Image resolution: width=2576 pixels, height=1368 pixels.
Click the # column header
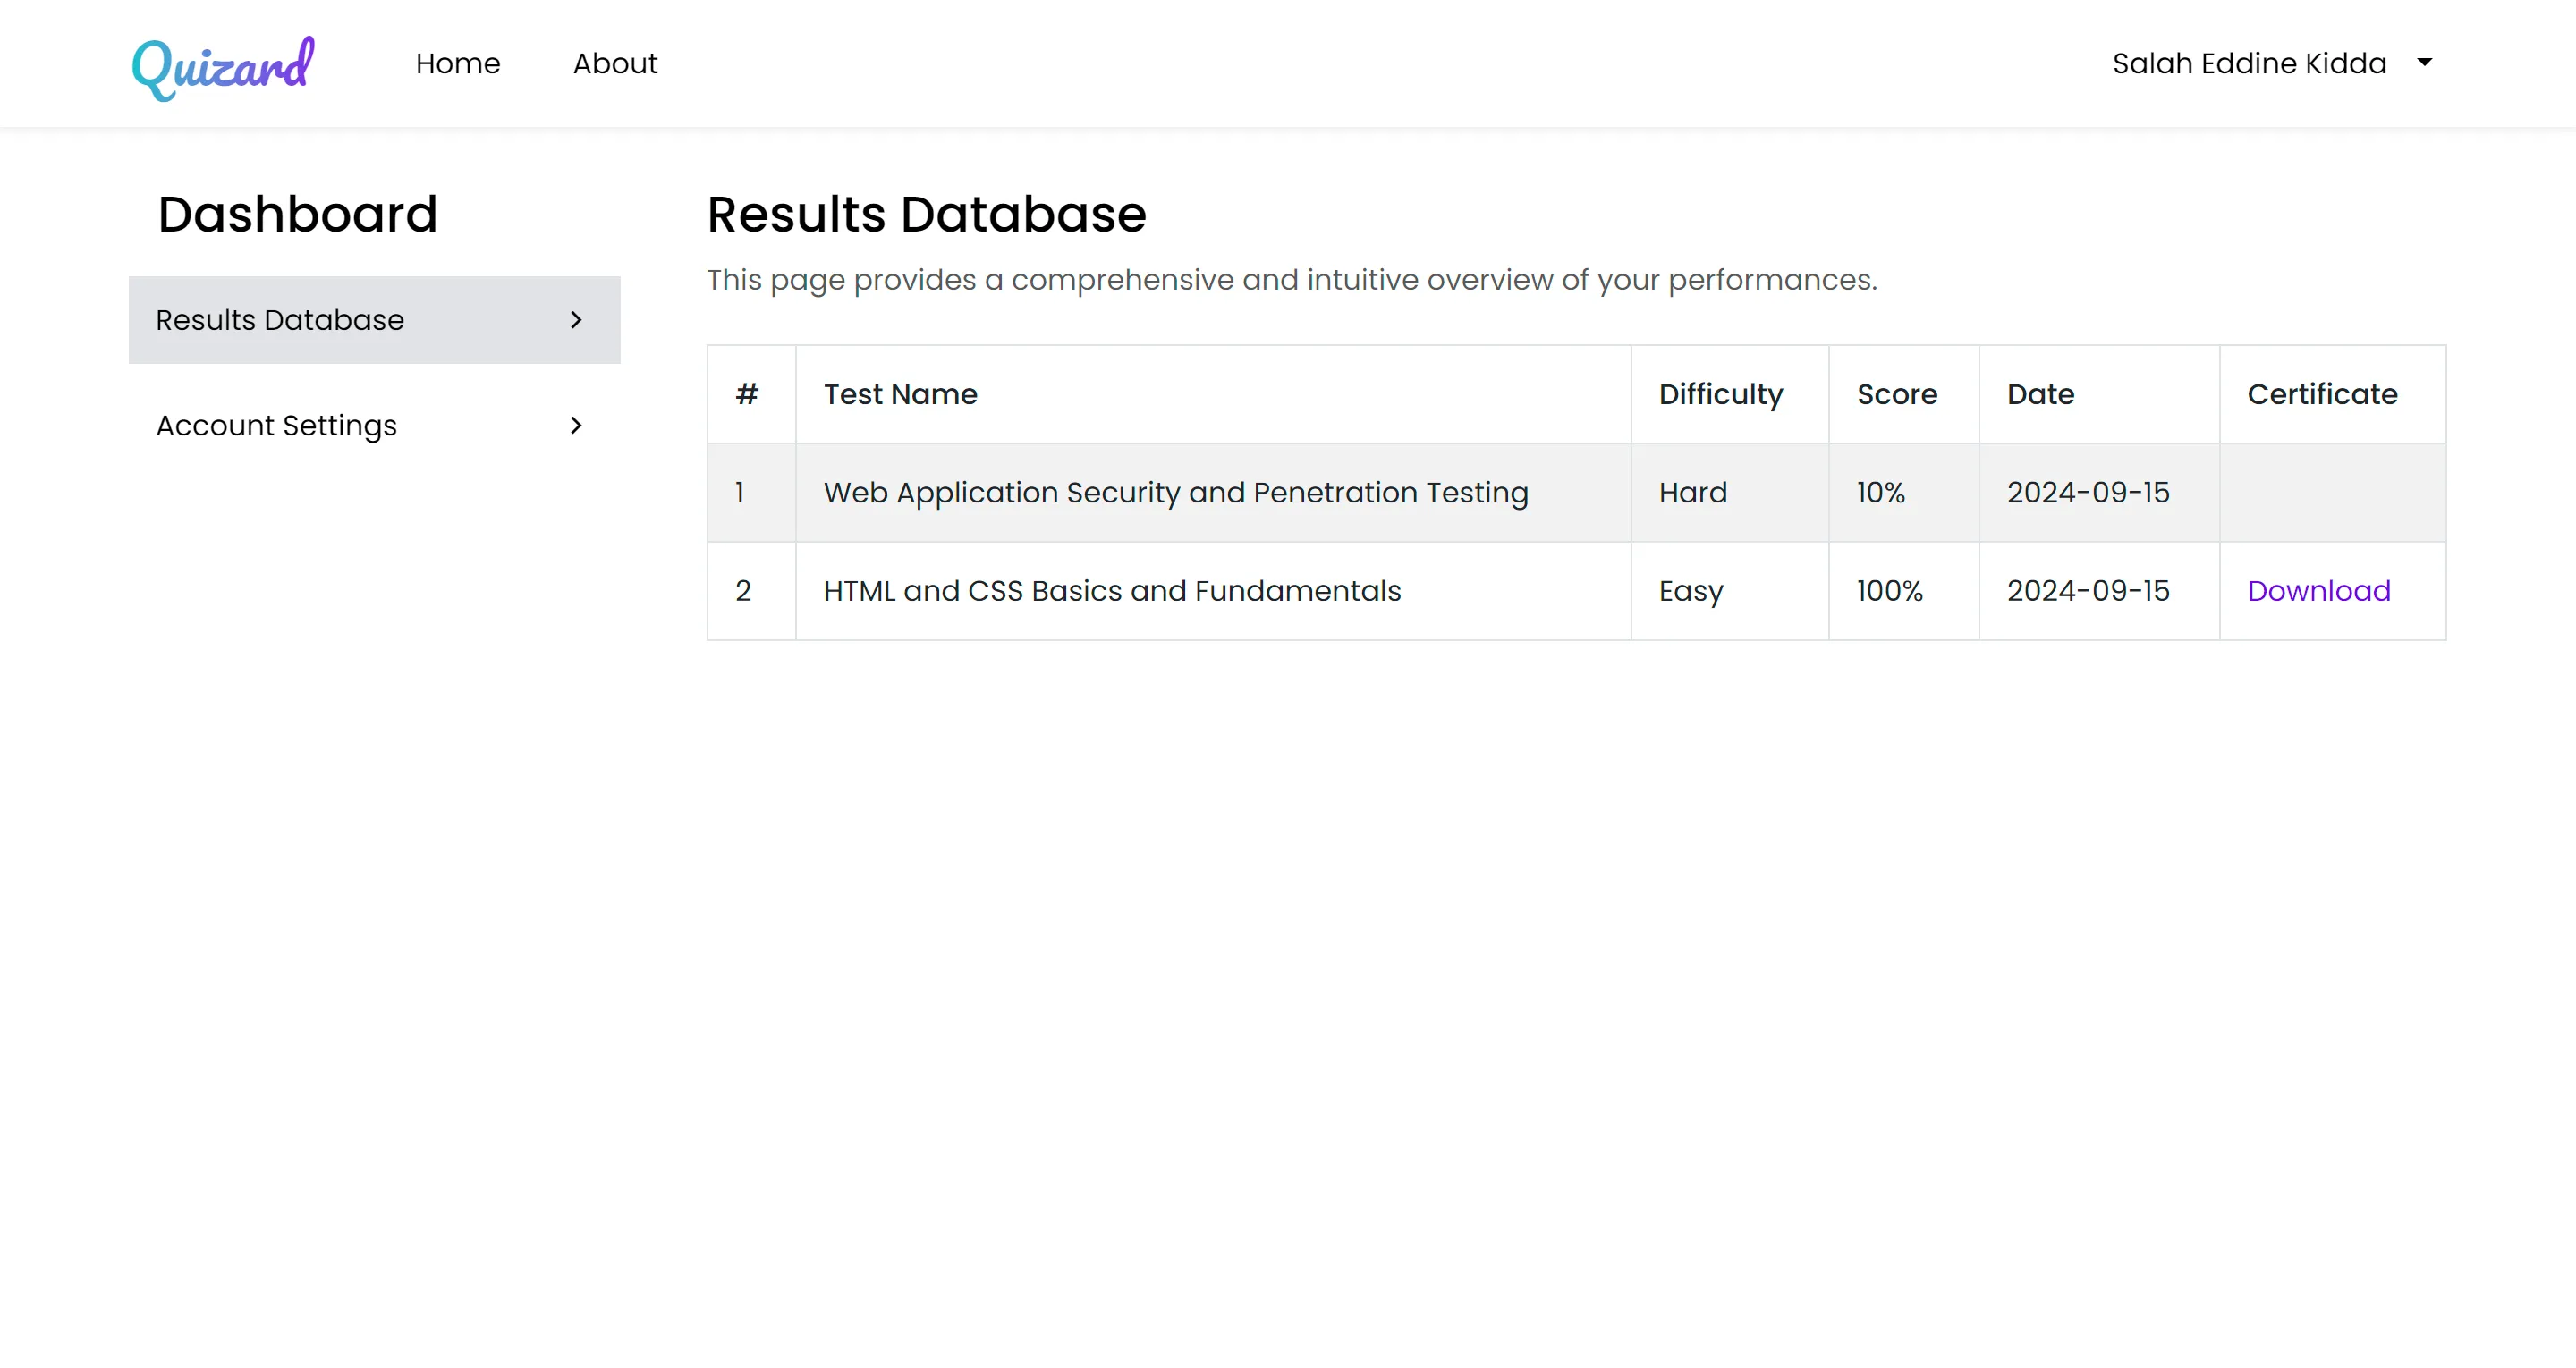(751, 394)
